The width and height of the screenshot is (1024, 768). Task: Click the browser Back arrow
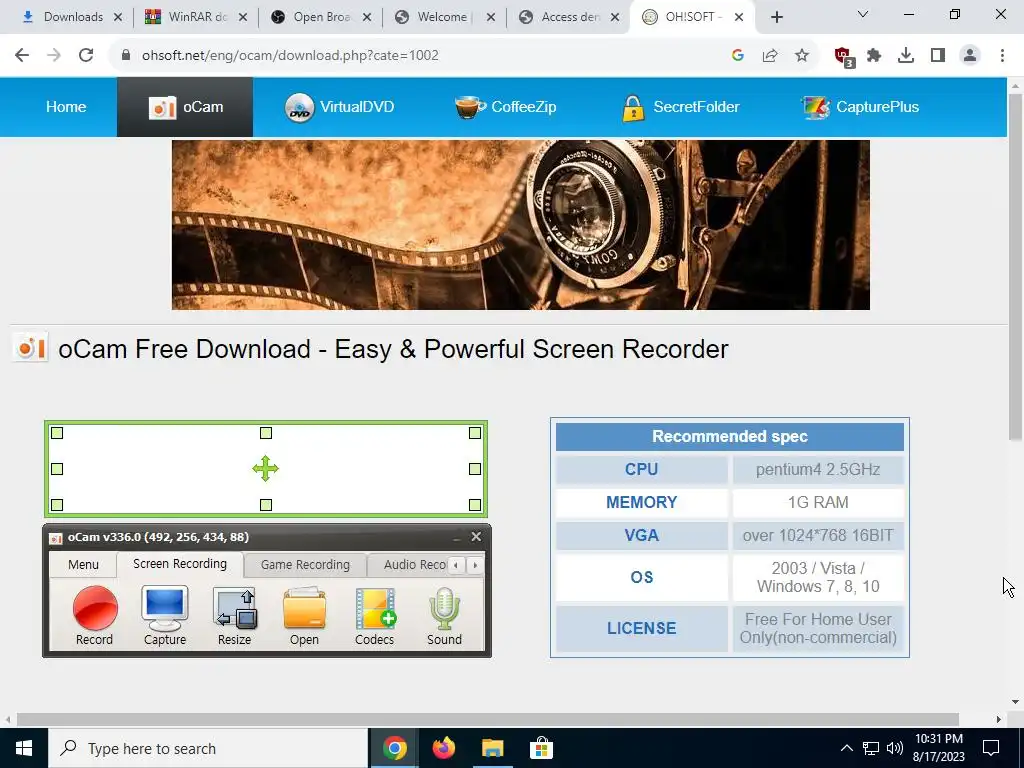[22, 55]
